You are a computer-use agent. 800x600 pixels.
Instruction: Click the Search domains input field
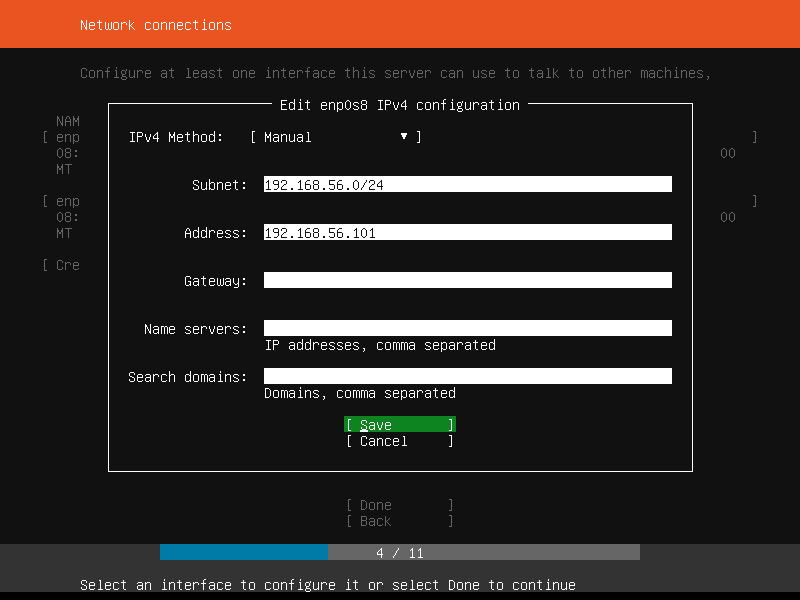point(467,377)
